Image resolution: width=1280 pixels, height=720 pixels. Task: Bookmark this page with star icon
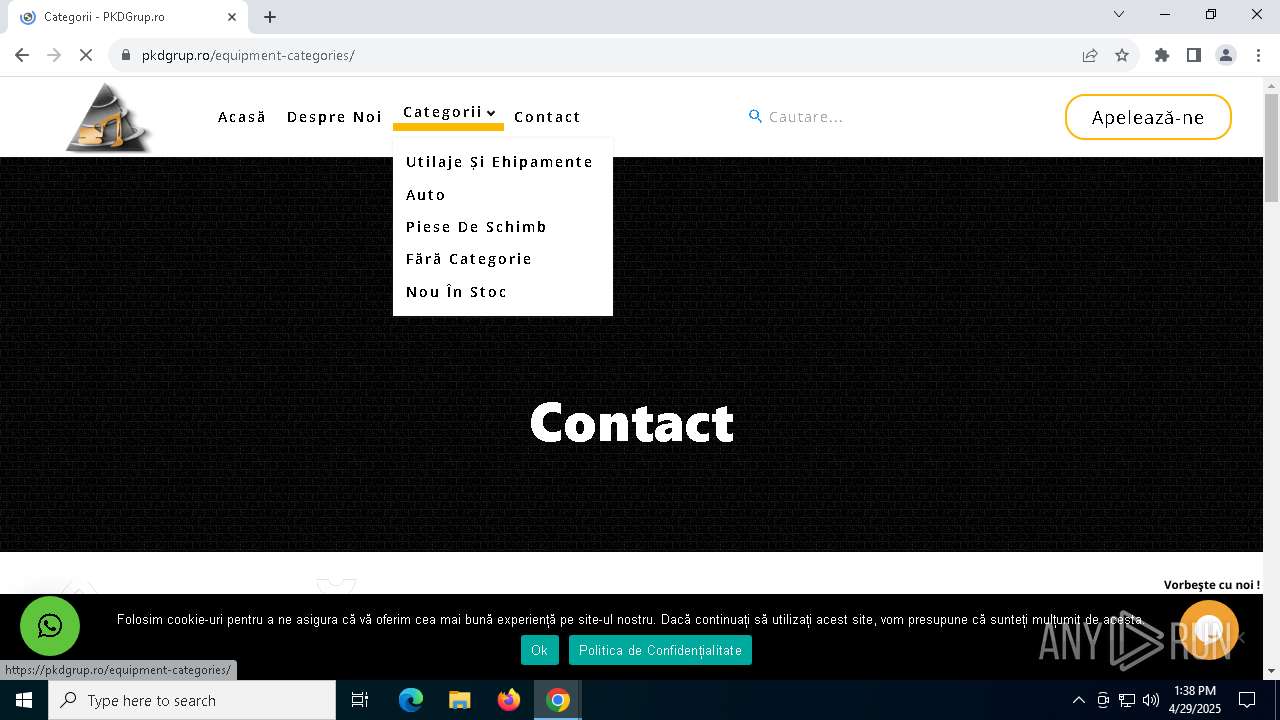[x=1122, y=55]
